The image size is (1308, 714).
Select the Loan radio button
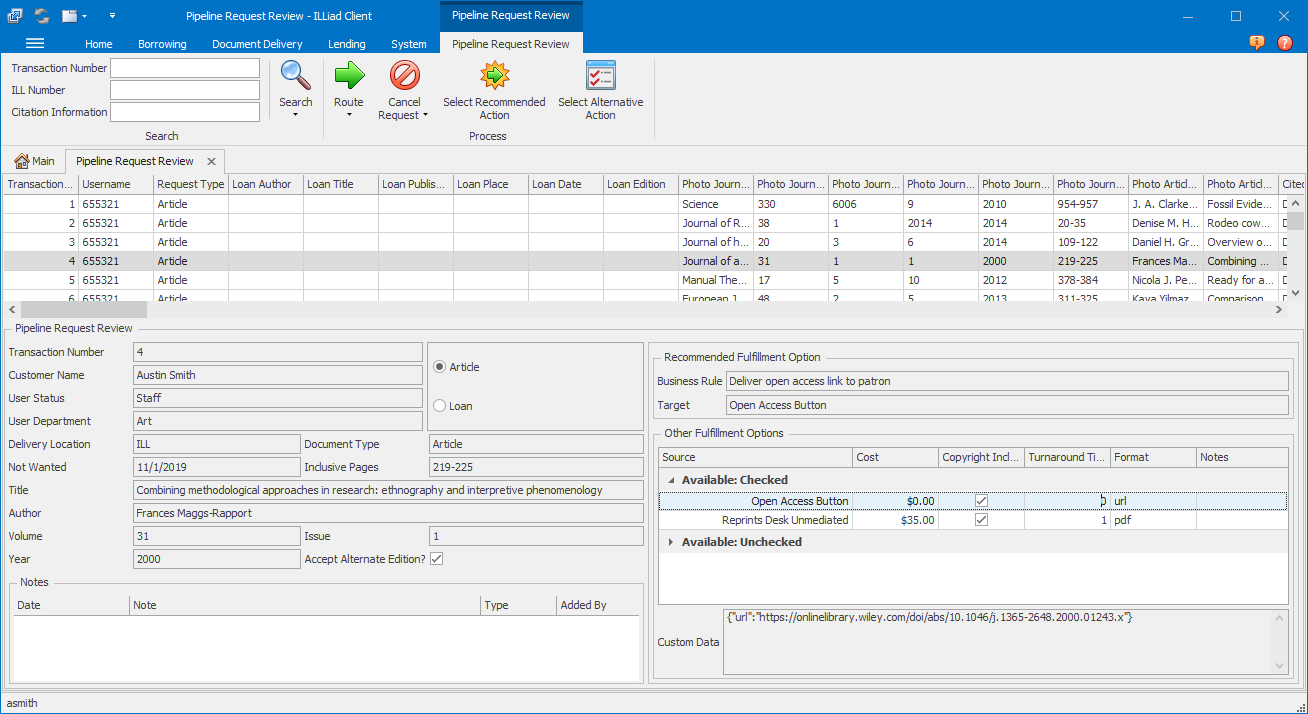(x=437, y=404)
